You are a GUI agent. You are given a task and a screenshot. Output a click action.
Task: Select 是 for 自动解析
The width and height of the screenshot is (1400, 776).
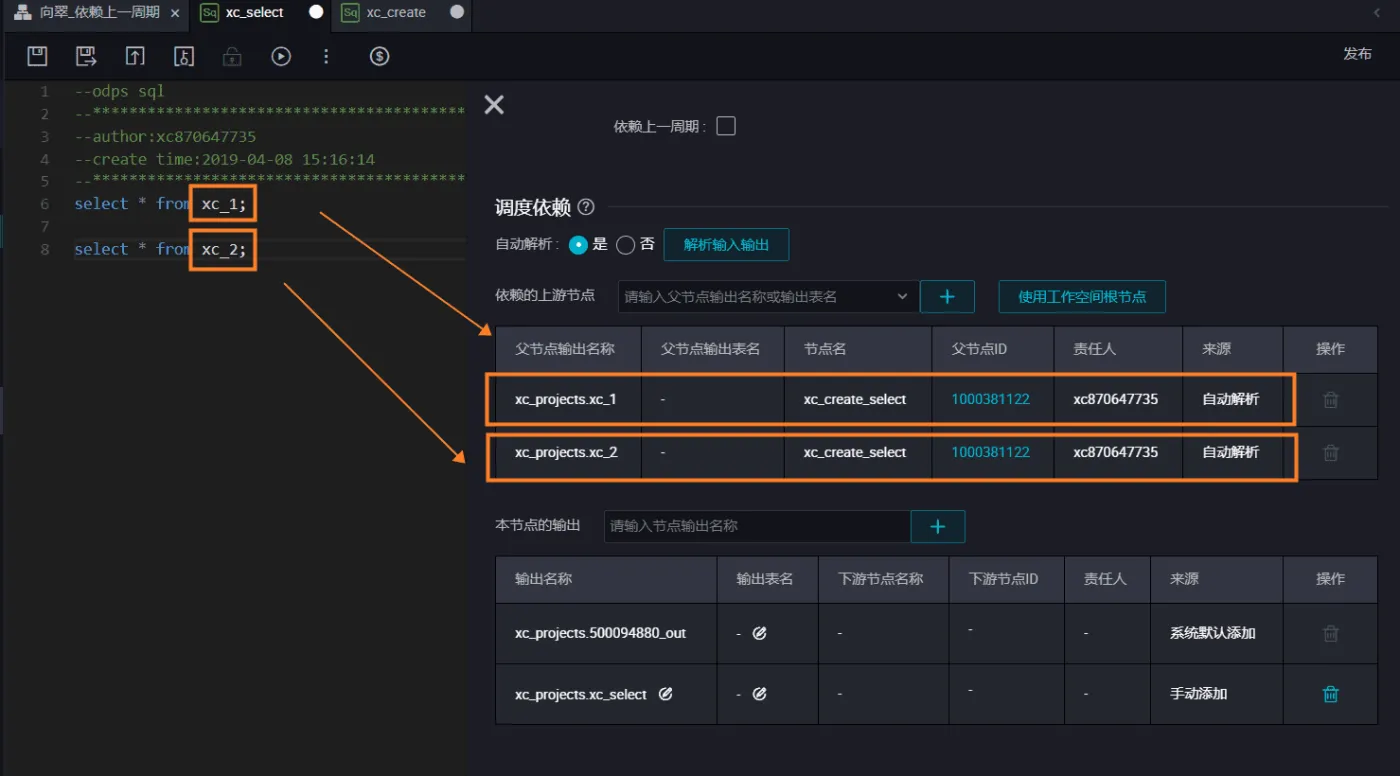click(578, 244)
